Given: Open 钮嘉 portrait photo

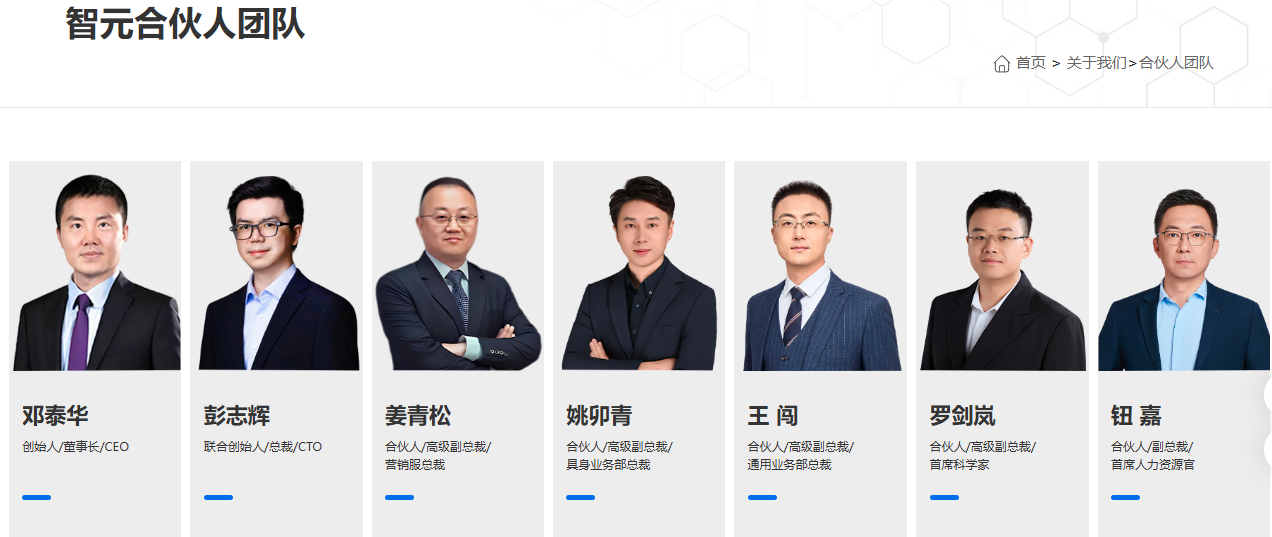Looking at the screenshot, I should 1184,267.
